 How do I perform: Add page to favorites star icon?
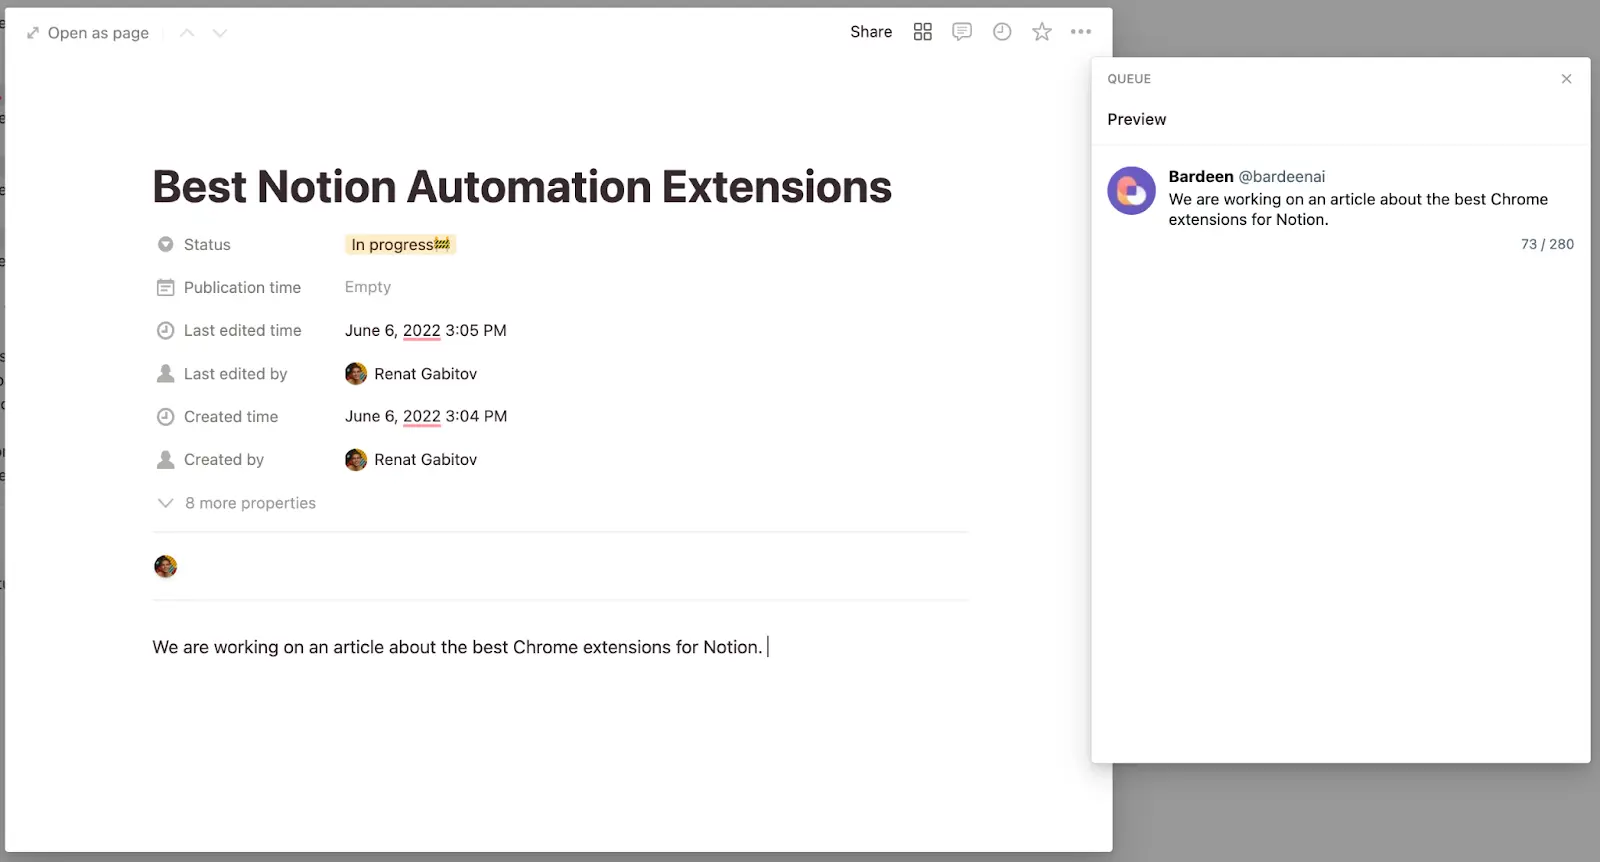click(x=1042, y=32)
